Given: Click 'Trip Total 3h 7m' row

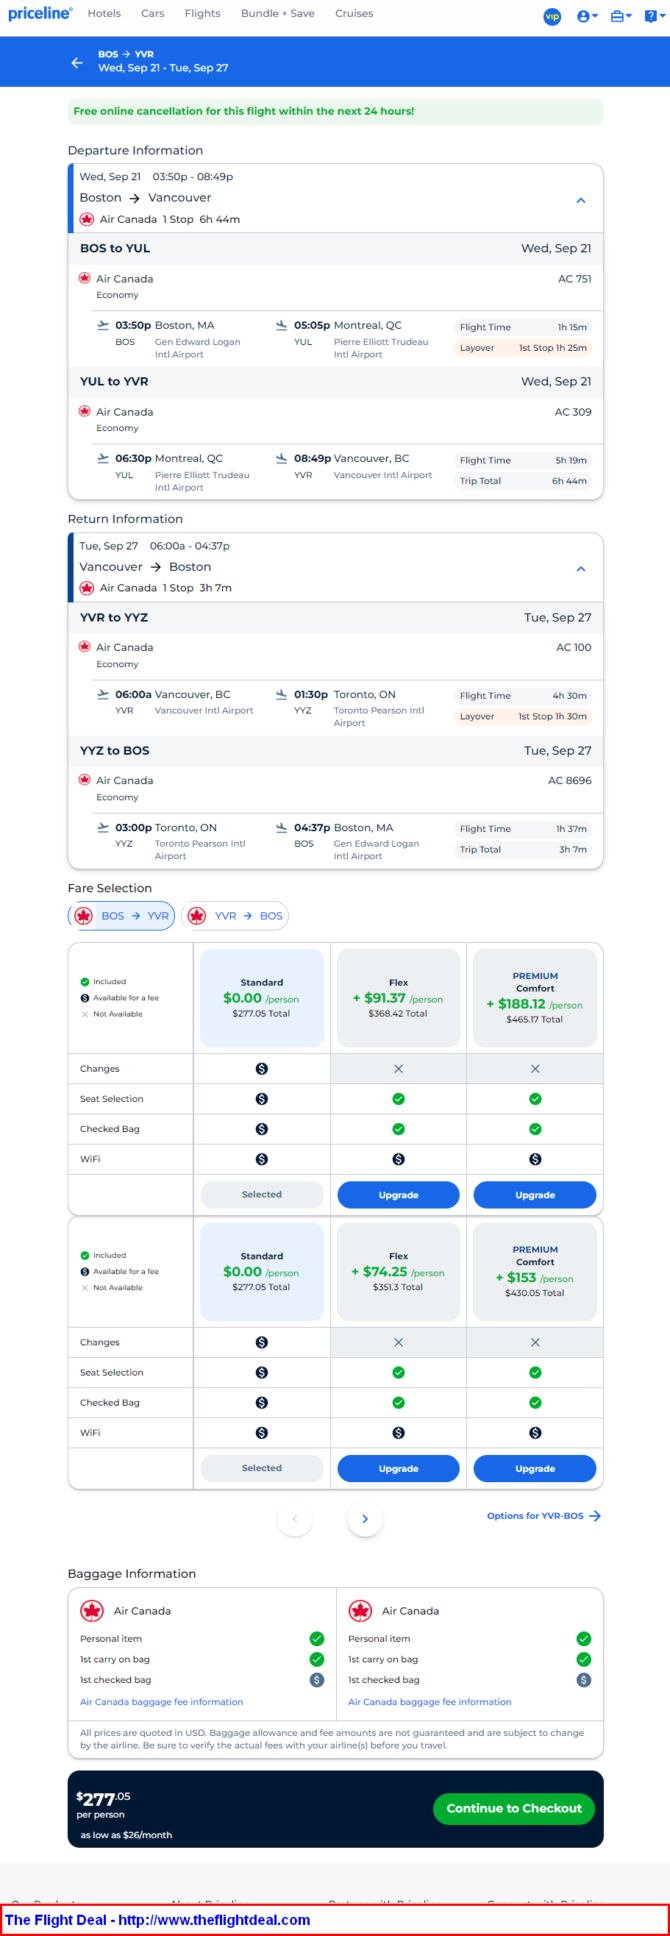Looking at the screenshot, I should pyautogui.click(x=523, y=849).
